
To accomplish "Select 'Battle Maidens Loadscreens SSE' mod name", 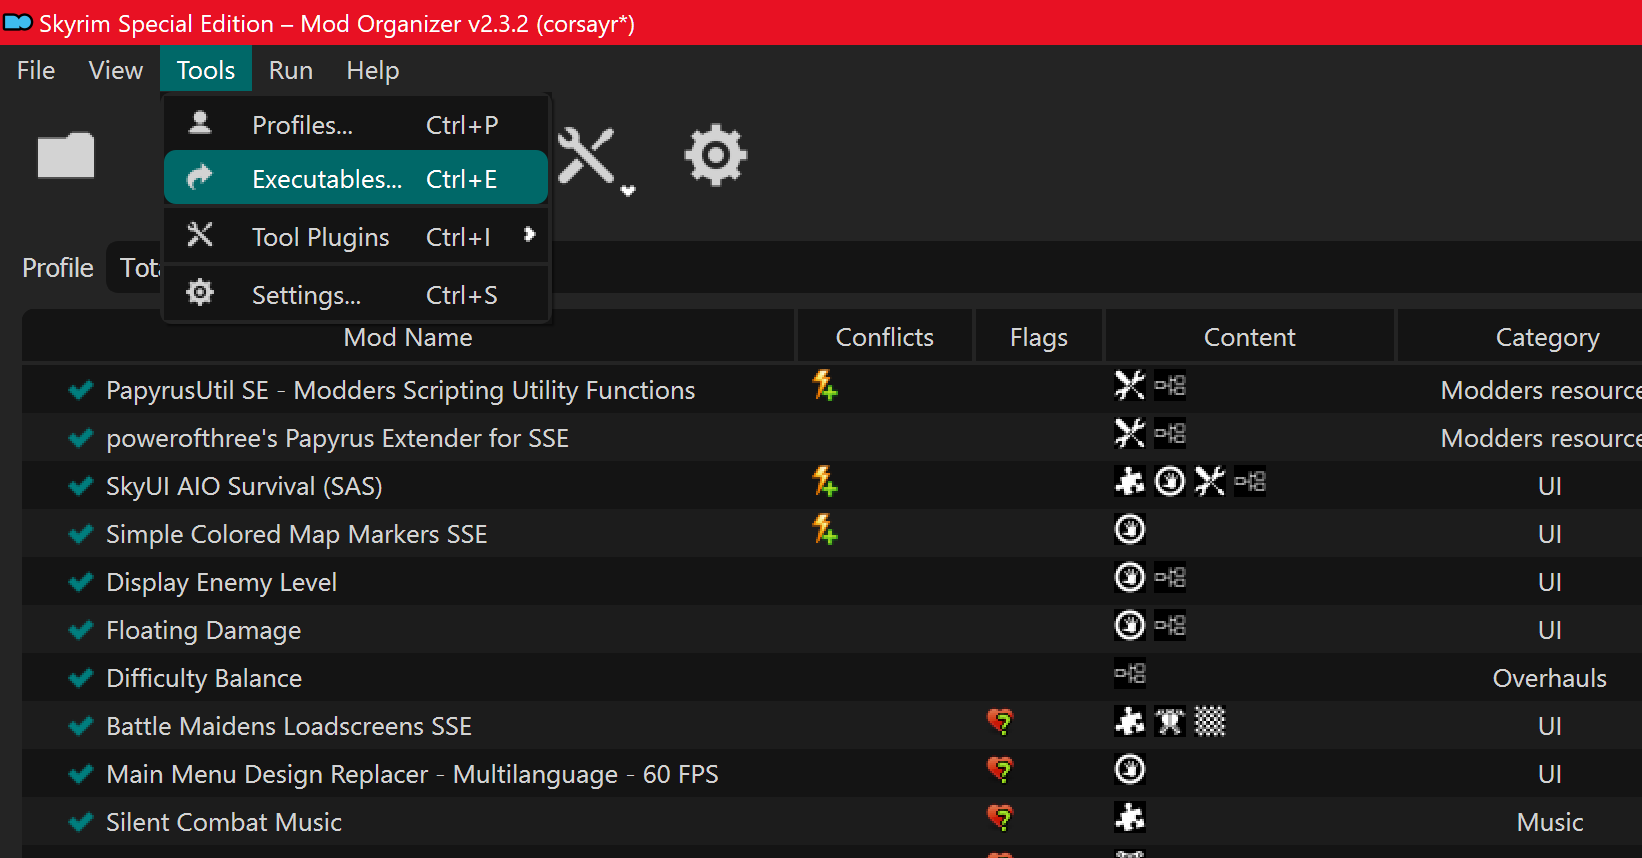I will [289, 726].
